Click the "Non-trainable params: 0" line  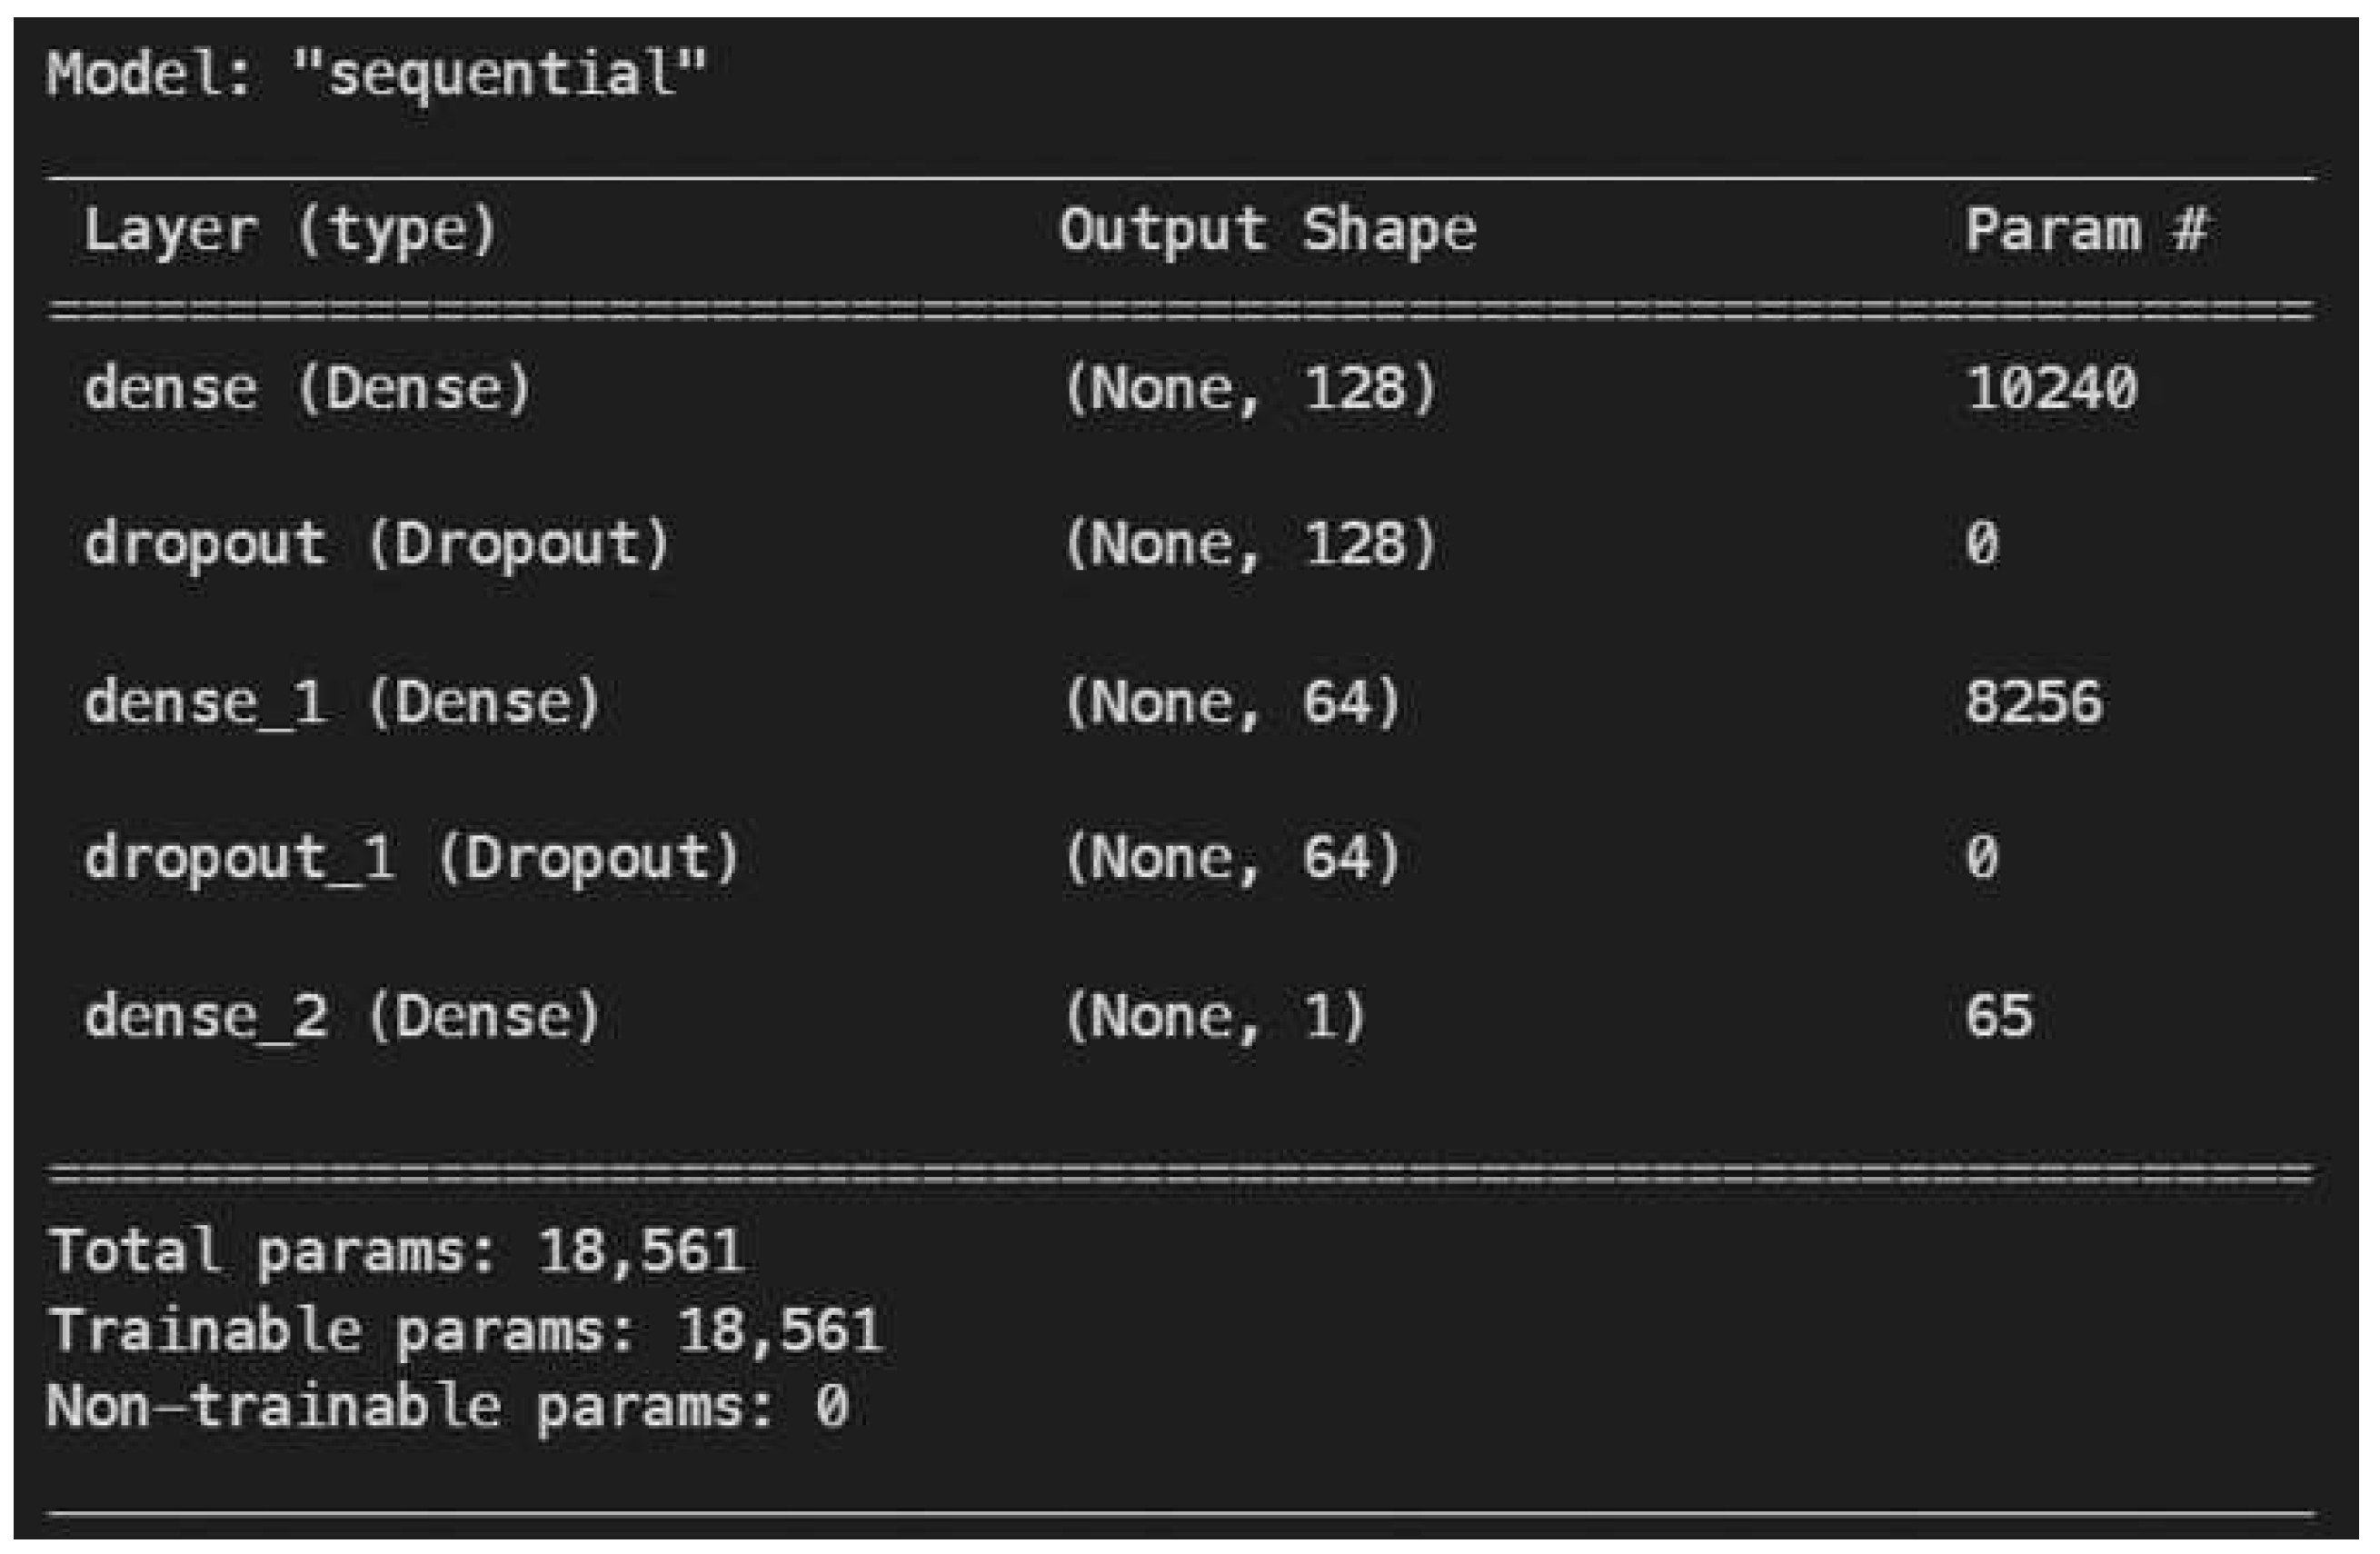[x=448, y=1407]
